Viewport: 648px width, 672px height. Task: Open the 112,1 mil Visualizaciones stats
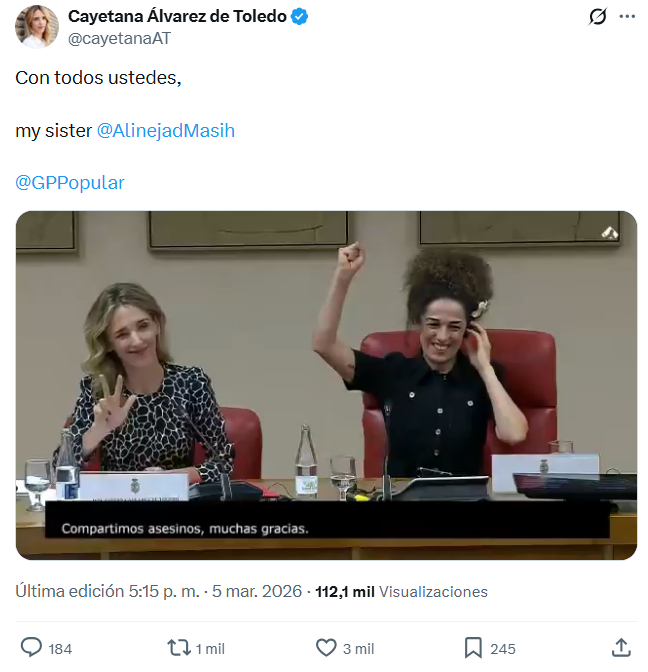tap(402, 592)
